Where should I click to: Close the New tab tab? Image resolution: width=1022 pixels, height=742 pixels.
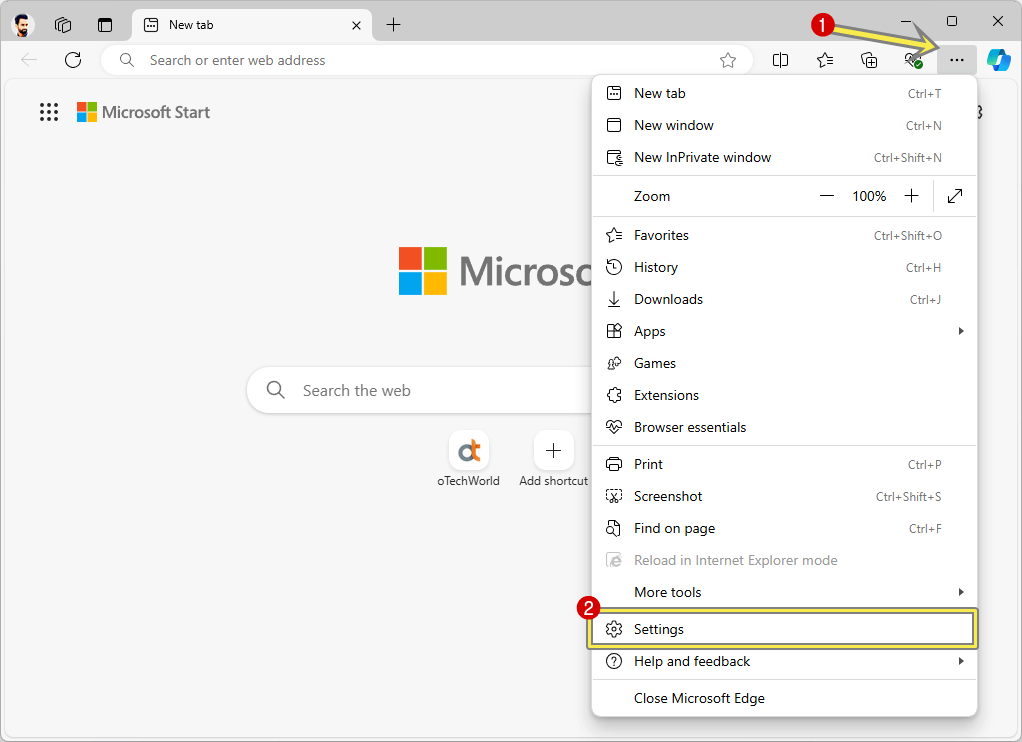pos(357,25)
